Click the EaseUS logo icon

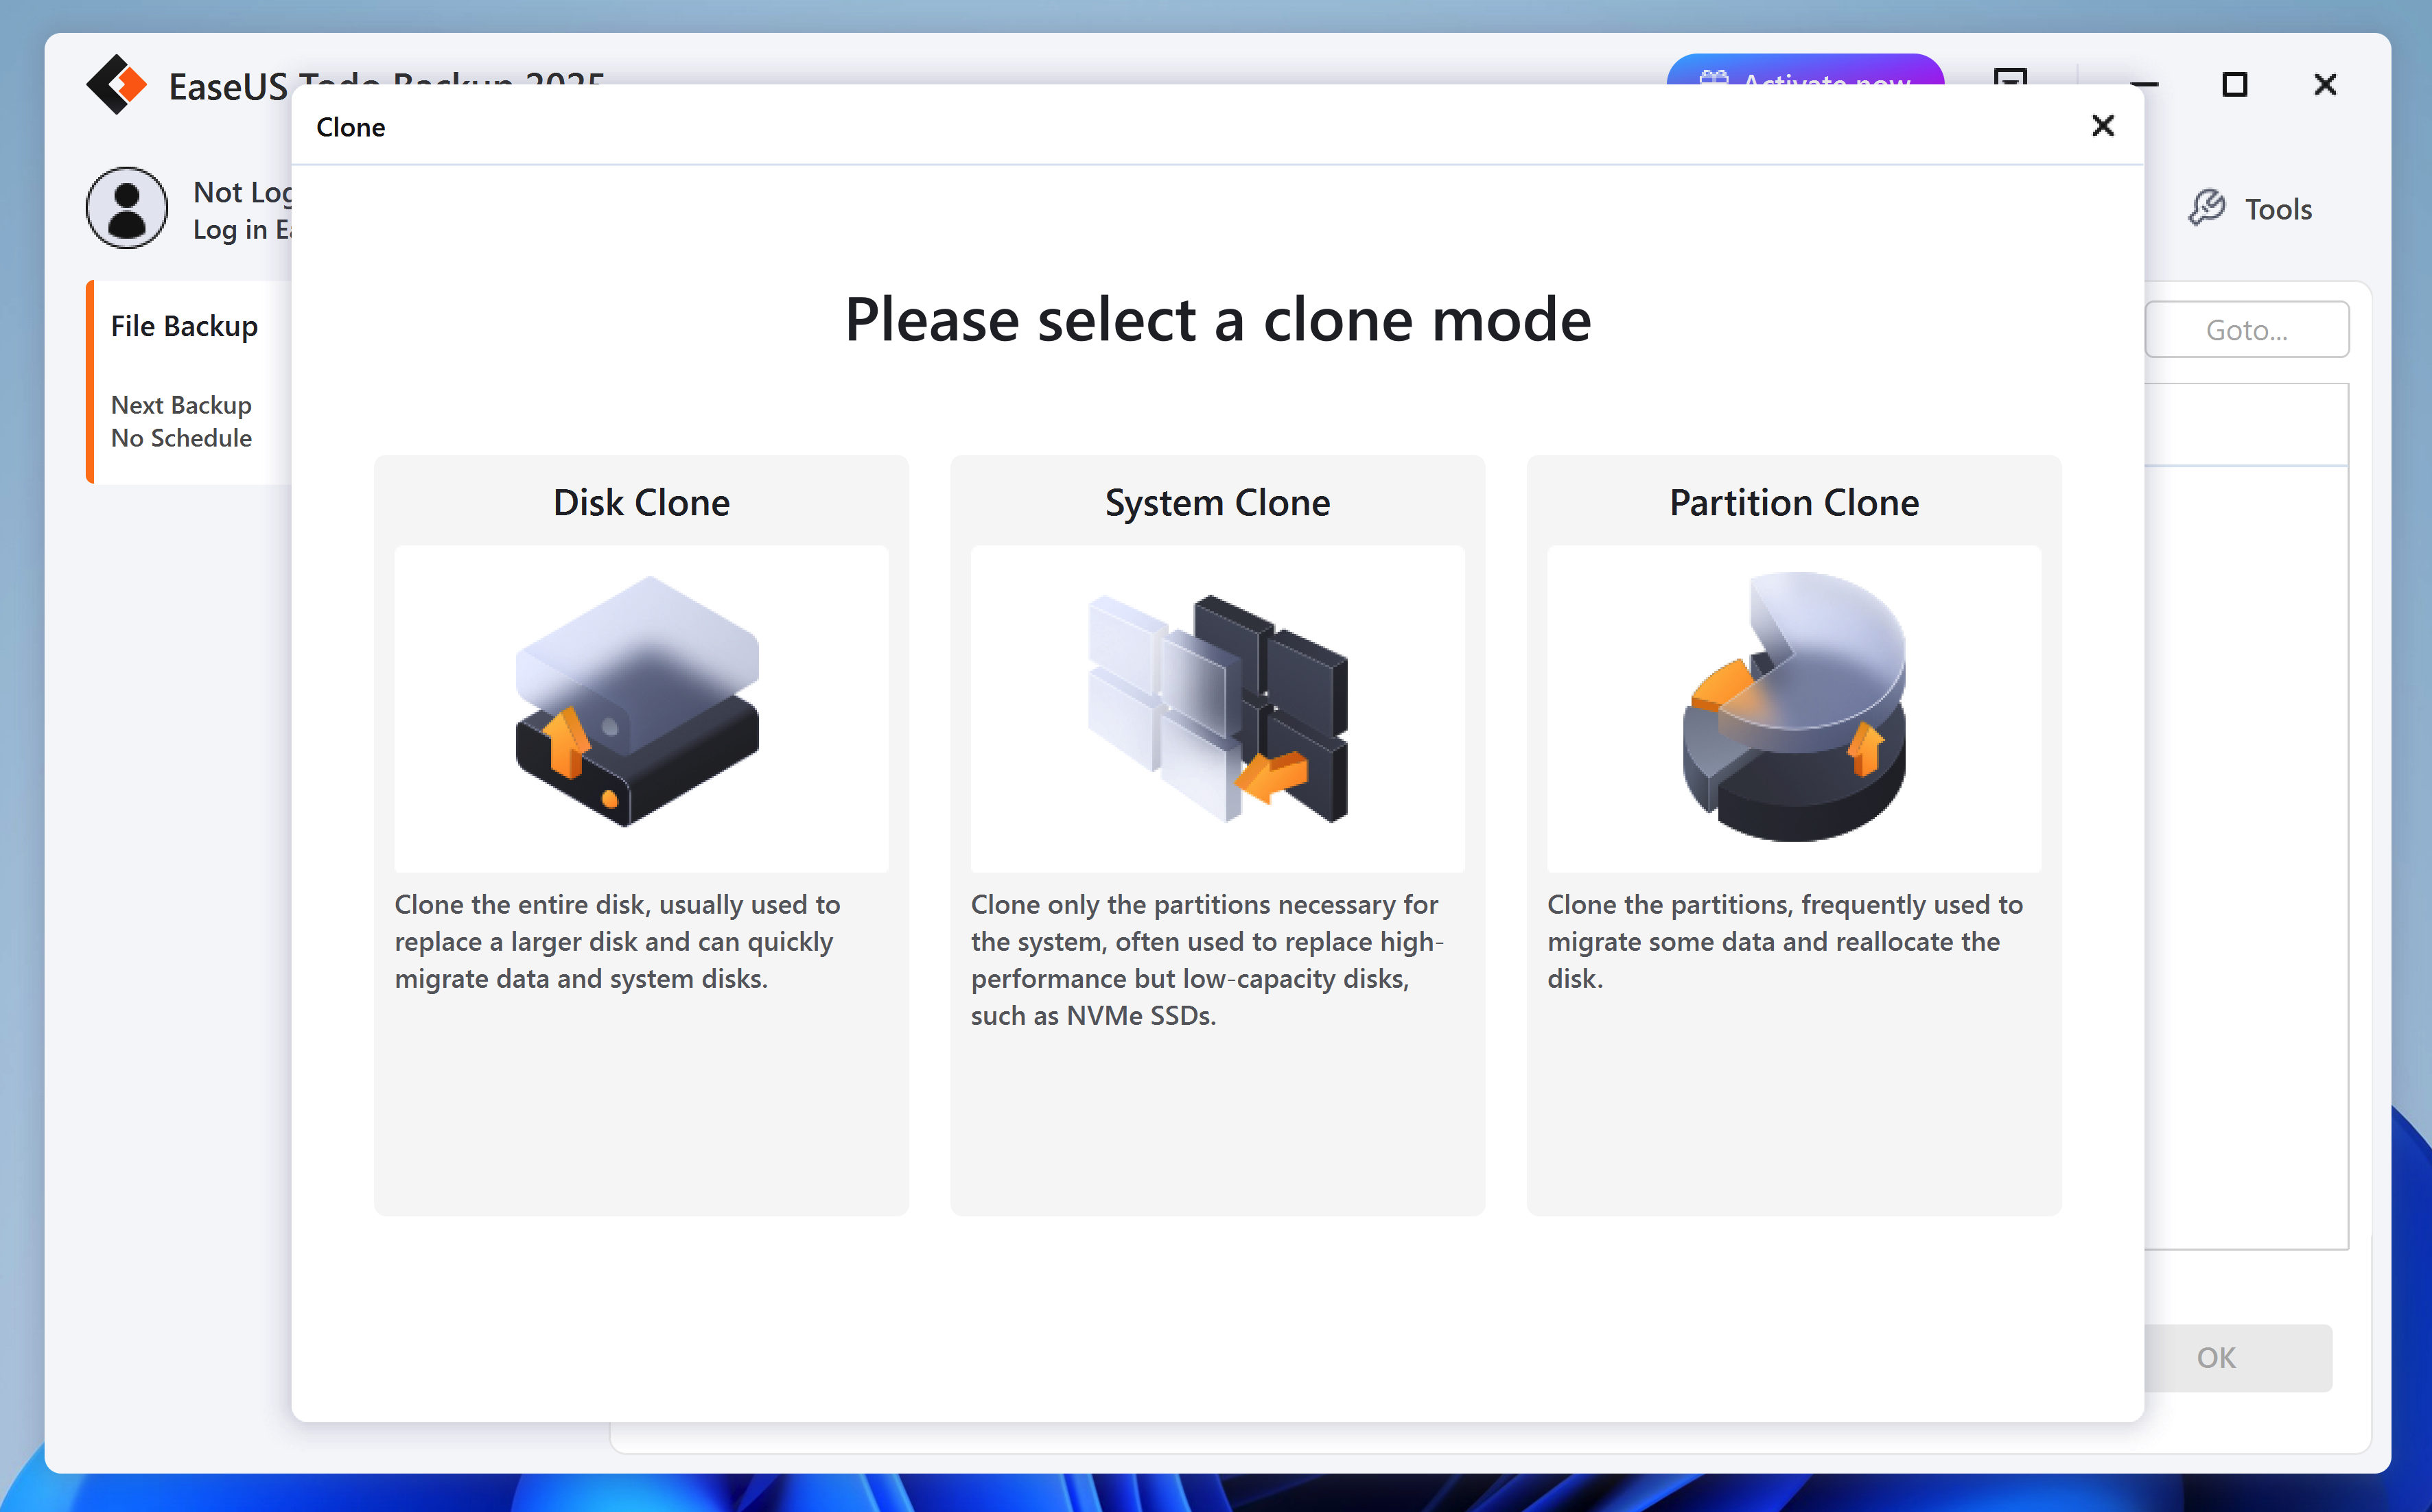pos(117,85)
